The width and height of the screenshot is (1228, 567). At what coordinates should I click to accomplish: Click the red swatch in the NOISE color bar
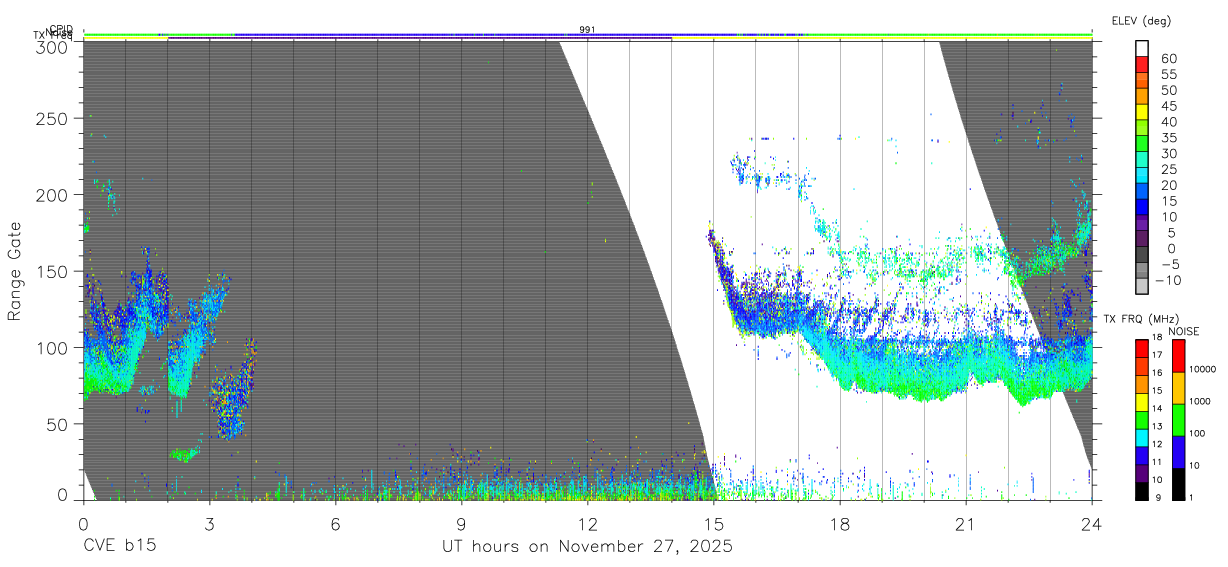pos(1179,355)
